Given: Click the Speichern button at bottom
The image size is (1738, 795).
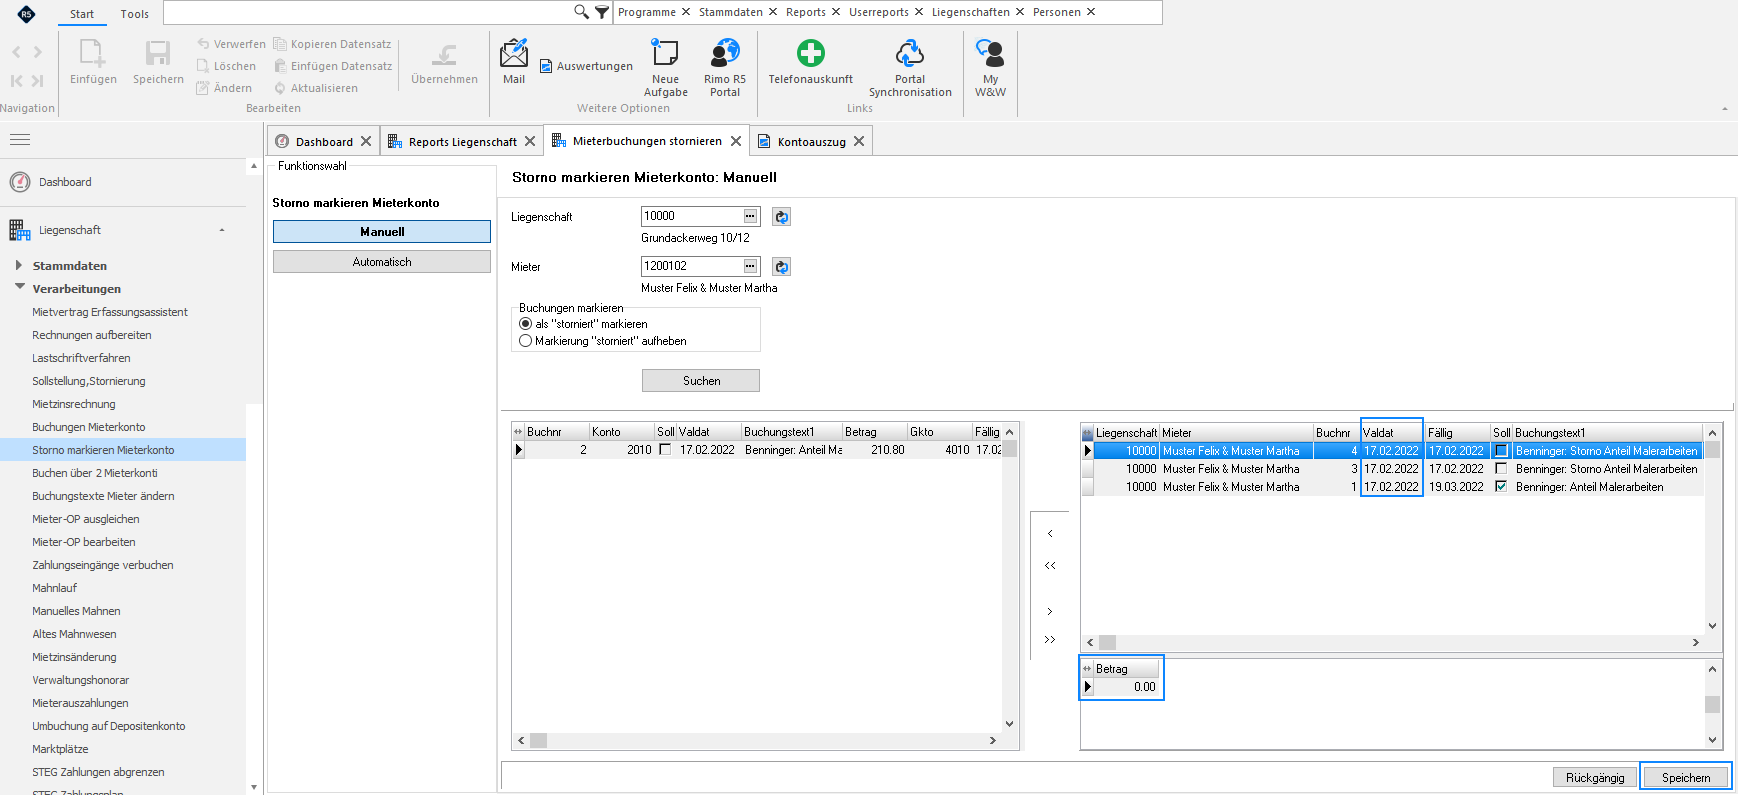Looking at the screenshot, I should 1686,777.
